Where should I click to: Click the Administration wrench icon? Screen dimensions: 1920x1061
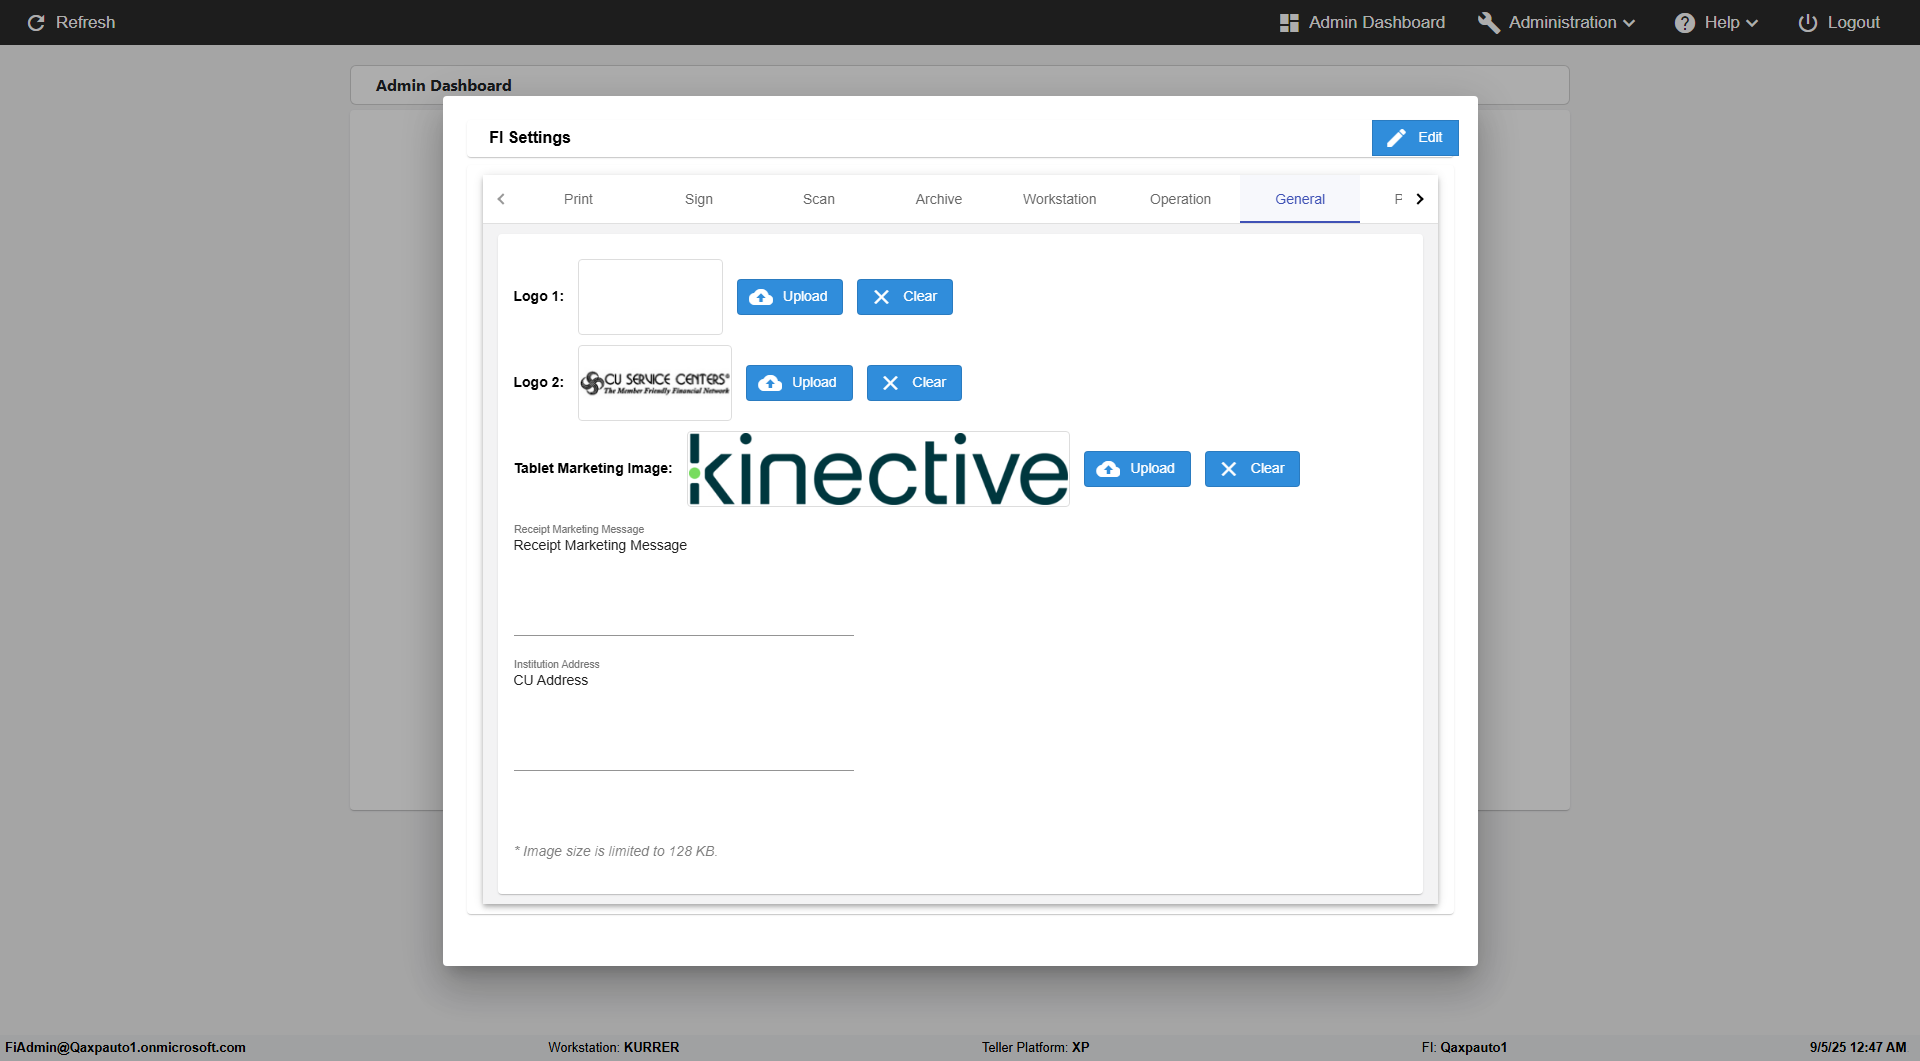[x=1489, y=22]
